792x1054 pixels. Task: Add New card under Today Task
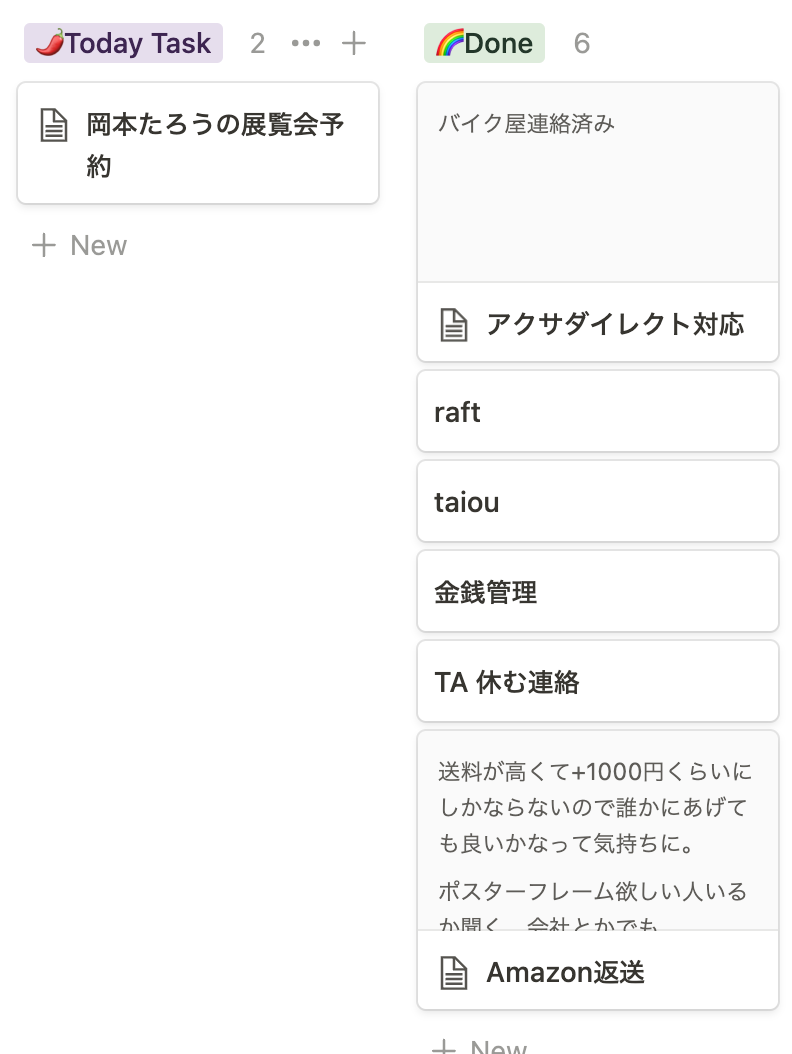(98, 246)
